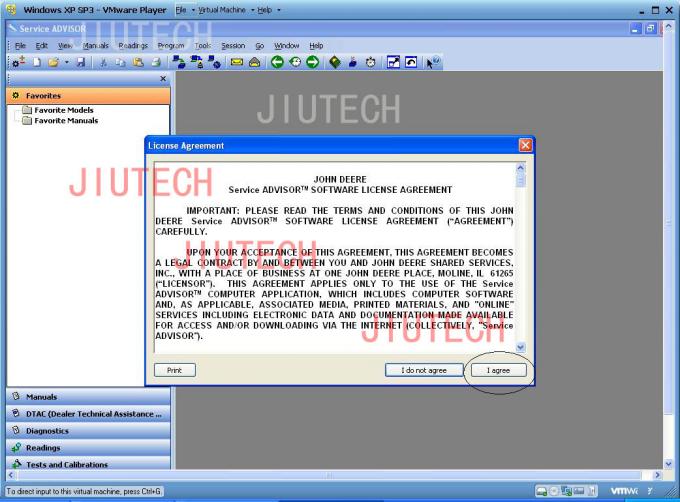The height and width of the screenshot is (502, 680).
Task: Click the Print toolbar icon
Action: (156, 63)
